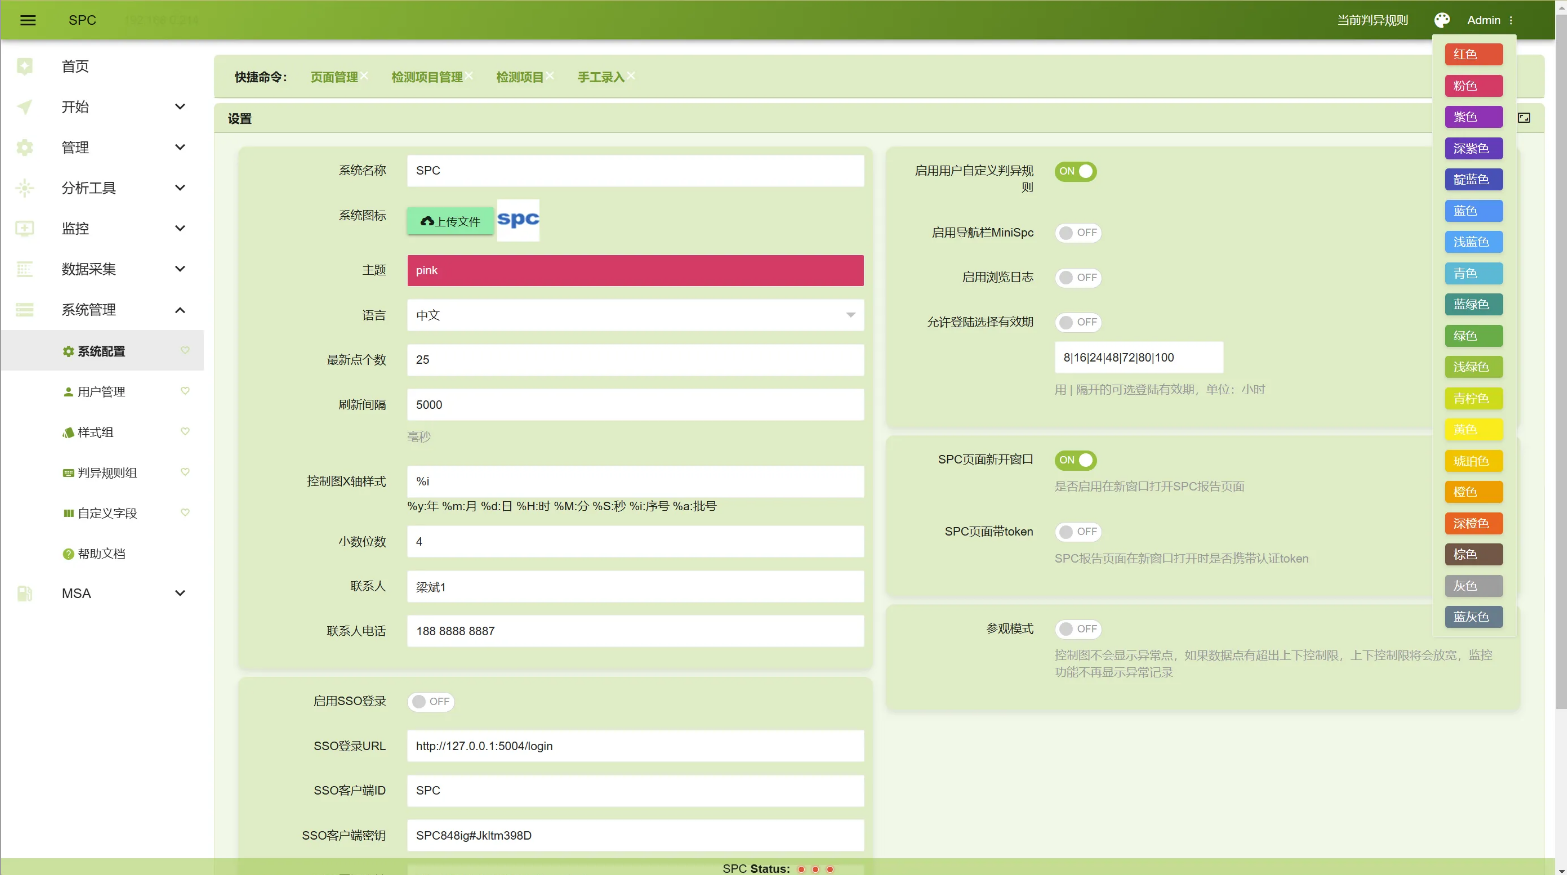The width and height of the screenshot is (1567, 875).
Task: Click 当前判异规则 in the top bar
Action: [1372, 20]
